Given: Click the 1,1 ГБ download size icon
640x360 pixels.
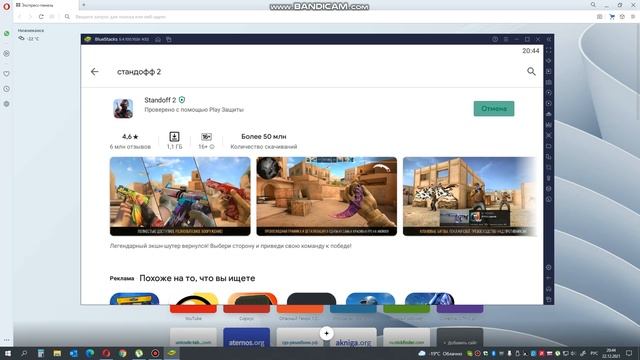Looking at the screenshot, I should (174, 137).
